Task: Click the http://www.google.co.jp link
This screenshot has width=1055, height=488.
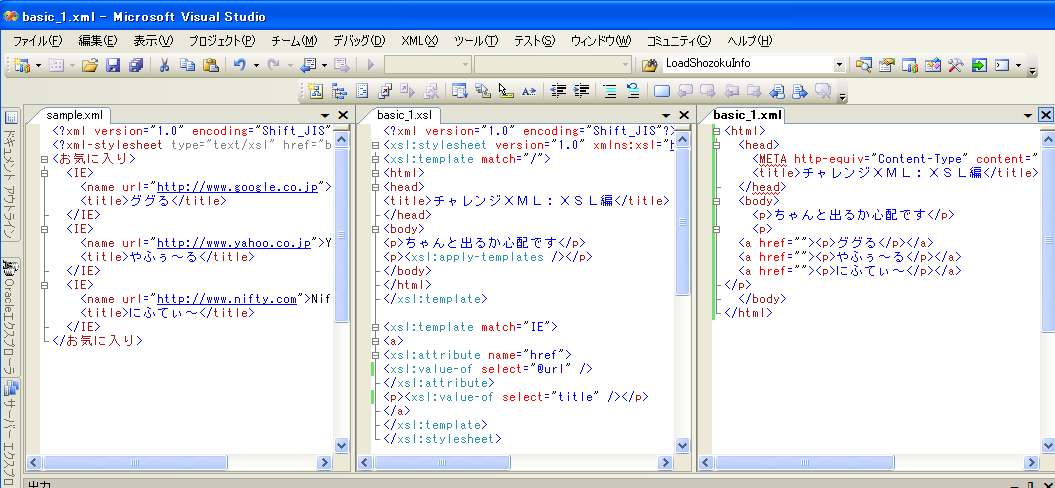Action: click(237, 187)
